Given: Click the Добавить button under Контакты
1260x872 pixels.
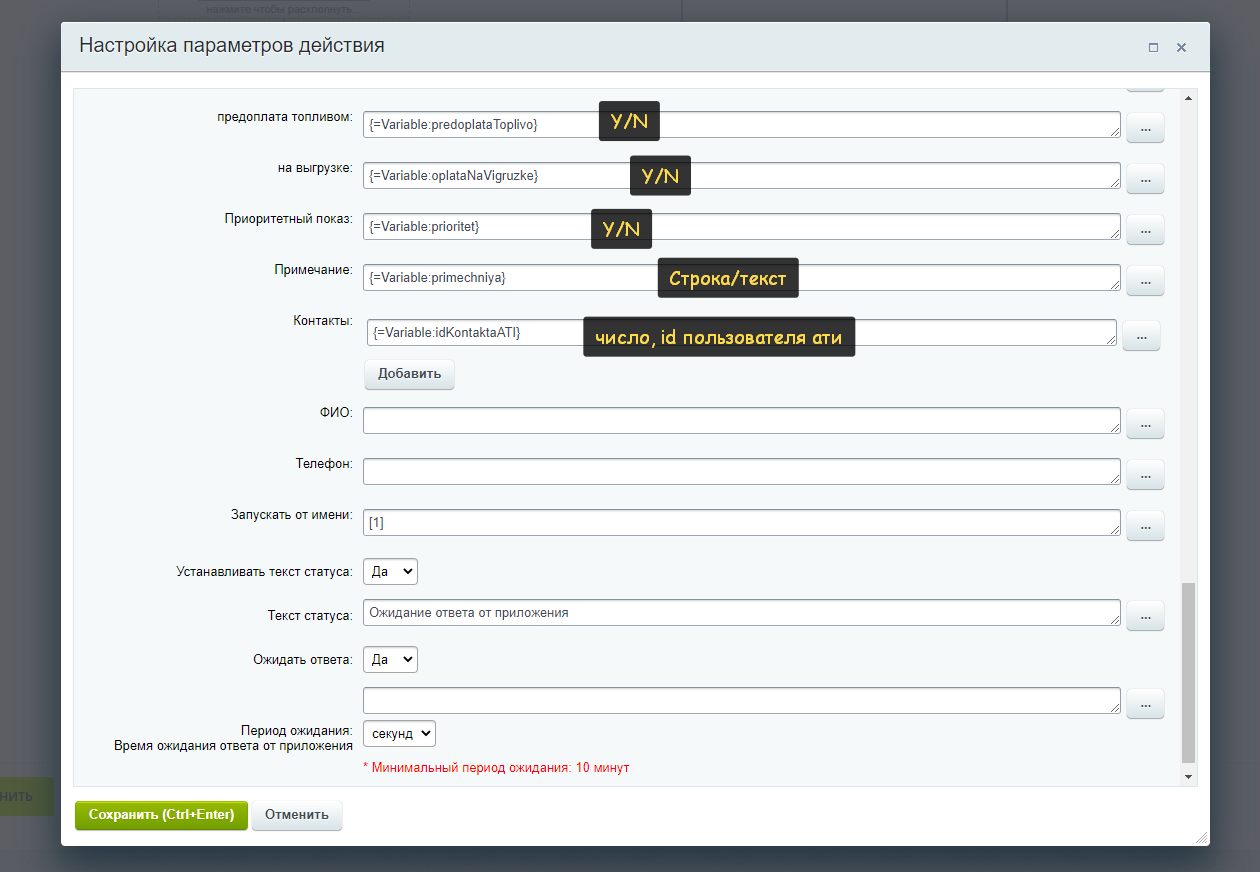Looking at the screenshot, I should click(x=409, y=374).
